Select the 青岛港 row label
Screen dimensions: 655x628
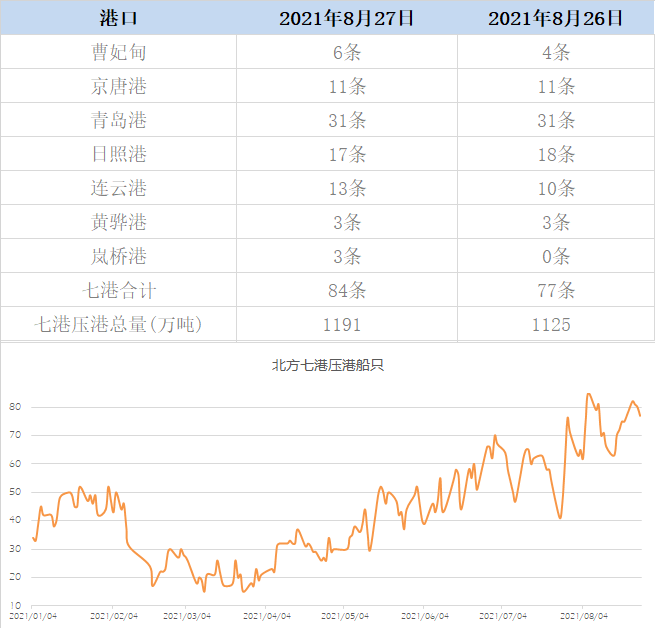tap(118, 120)
